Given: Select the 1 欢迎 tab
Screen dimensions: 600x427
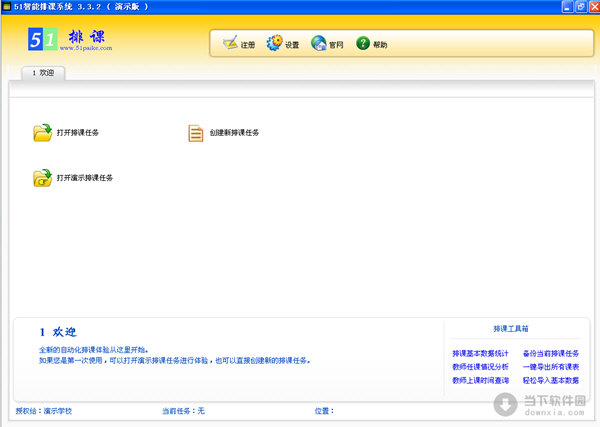Looking at the screenshot, I should tap(43, 73).
